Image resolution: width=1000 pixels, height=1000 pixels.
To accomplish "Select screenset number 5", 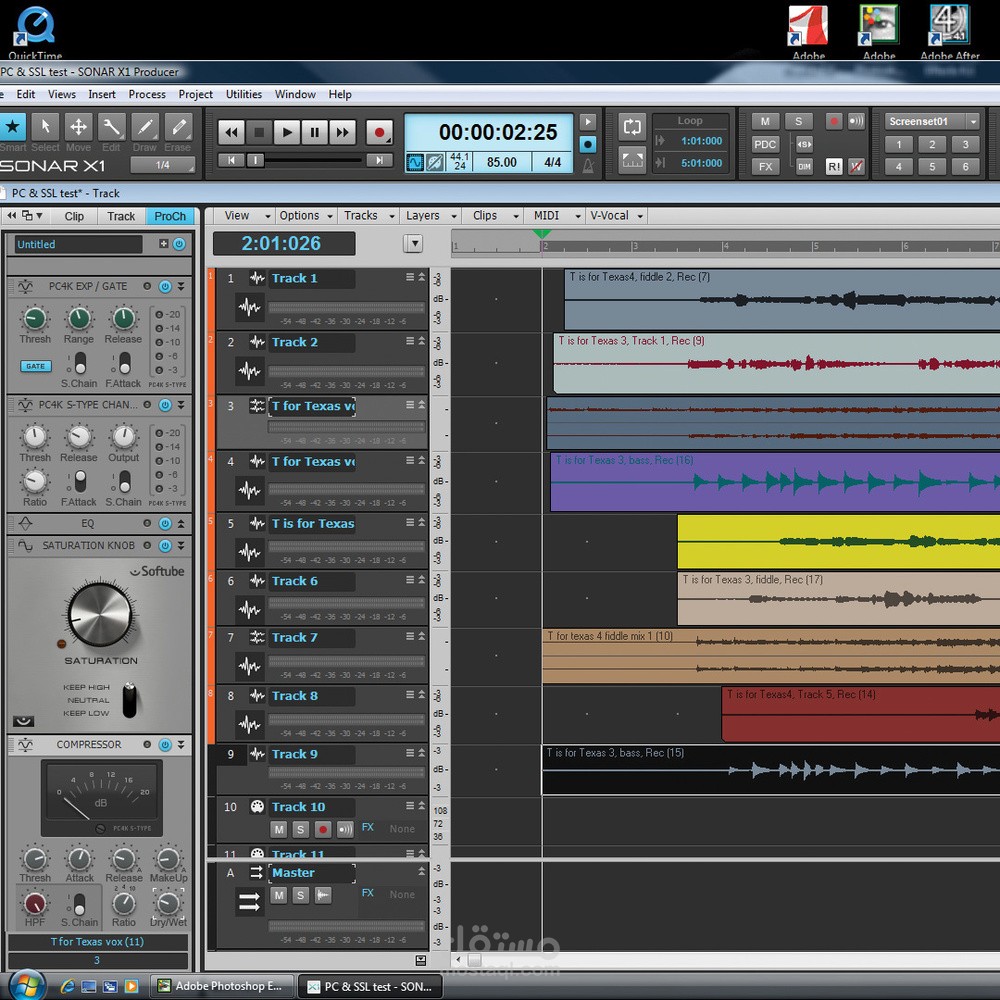I will point(932,166).
